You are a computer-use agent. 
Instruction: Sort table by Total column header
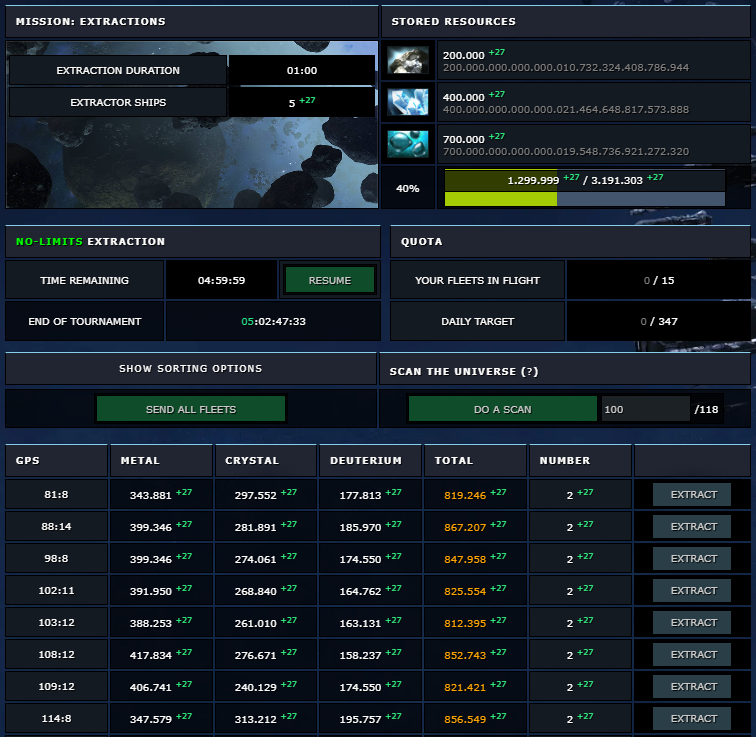tap(475, 460)
